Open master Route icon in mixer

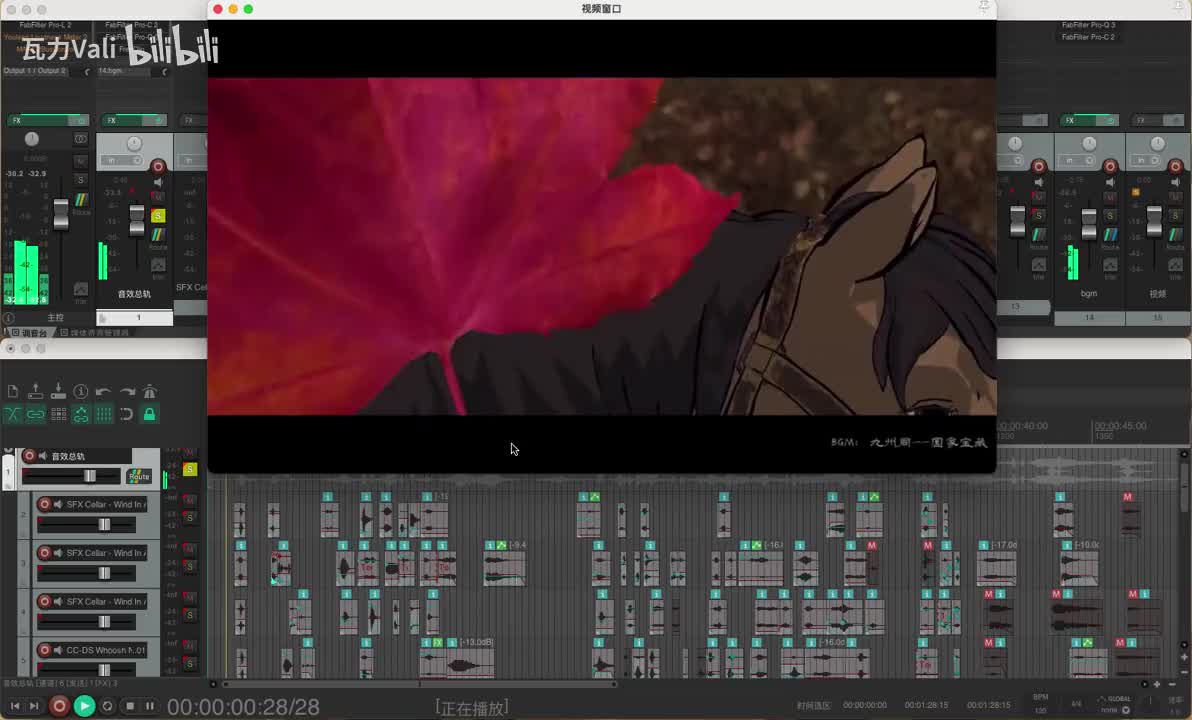[81, 200]
